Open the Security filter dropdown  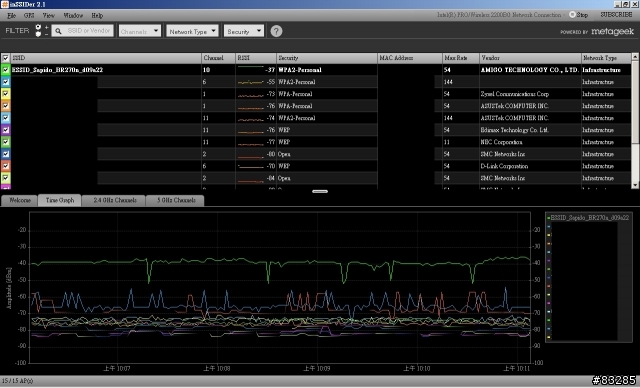[x=244, y=31]
